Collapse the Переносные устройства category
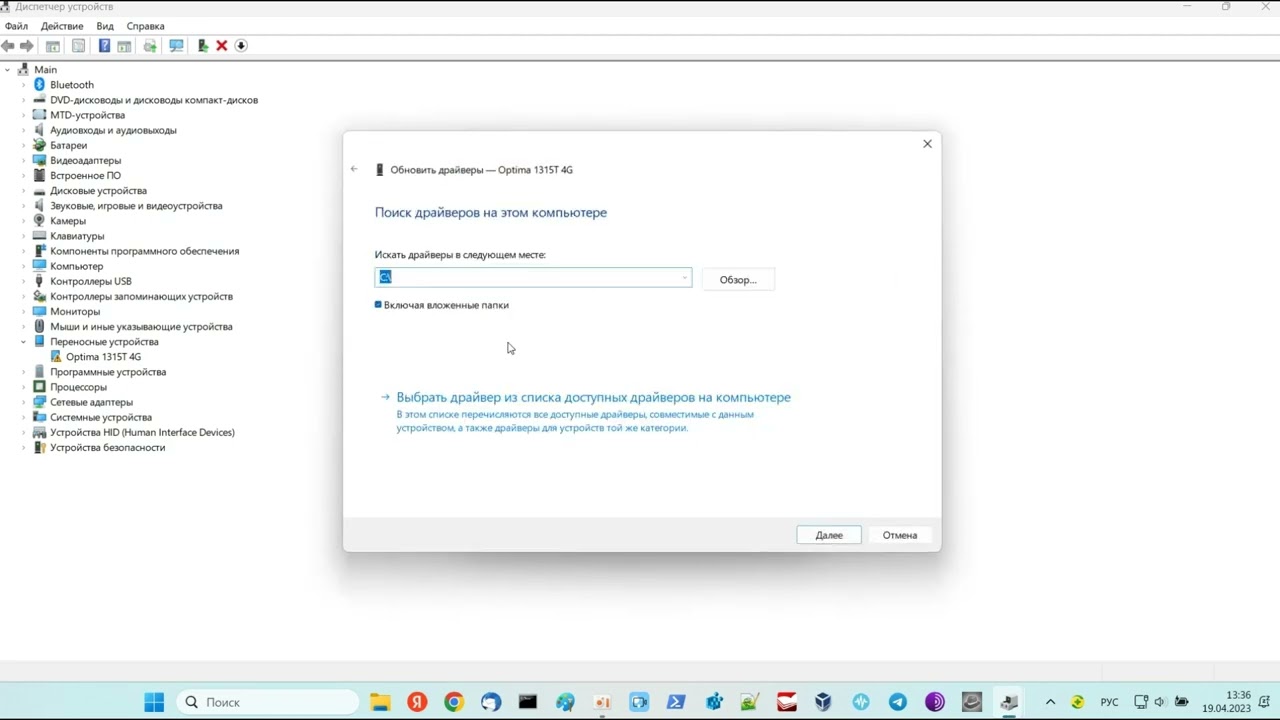The image size is (1280, 720). 23,342
